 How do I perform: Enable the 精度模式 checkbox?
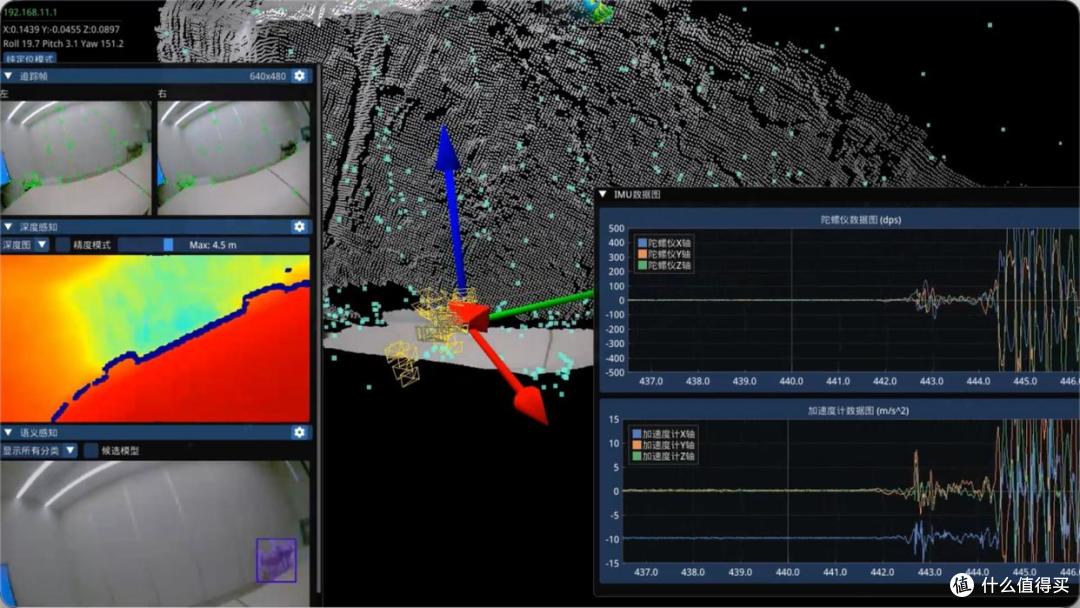[63, 244]
